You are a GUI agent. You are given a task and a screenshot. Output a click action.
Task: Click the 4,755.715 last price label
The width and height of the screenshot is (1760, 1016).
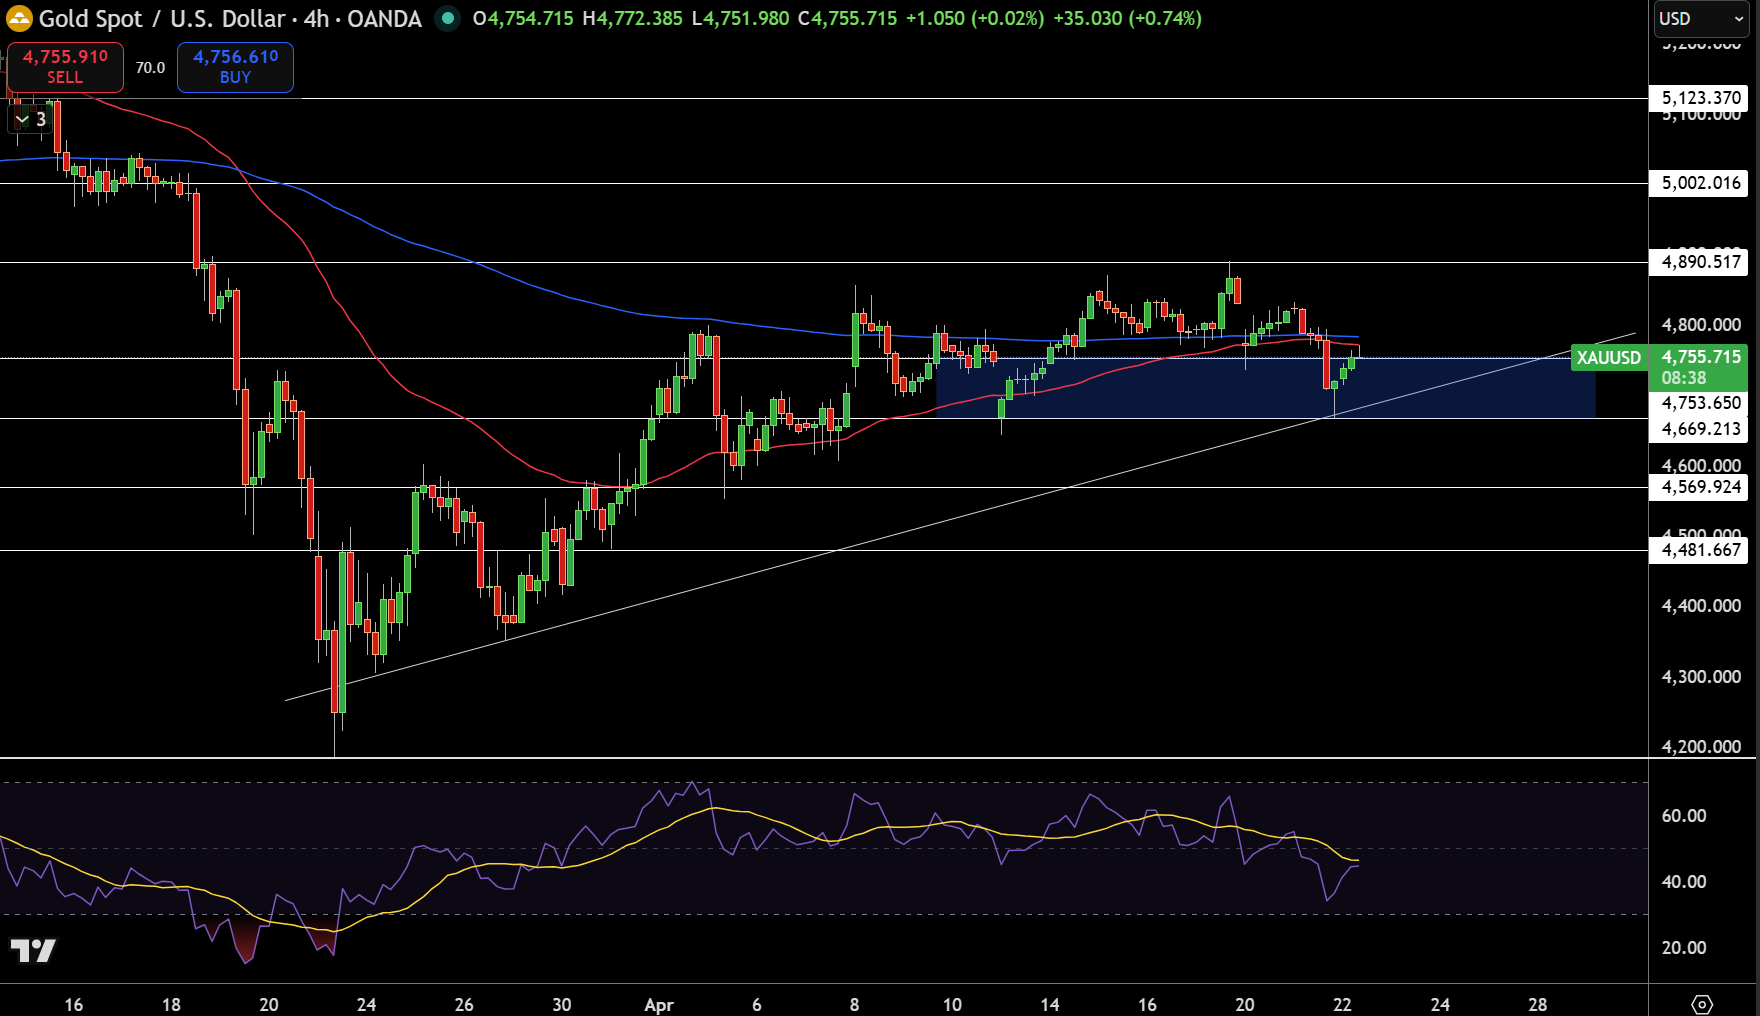coord(1700,357)
